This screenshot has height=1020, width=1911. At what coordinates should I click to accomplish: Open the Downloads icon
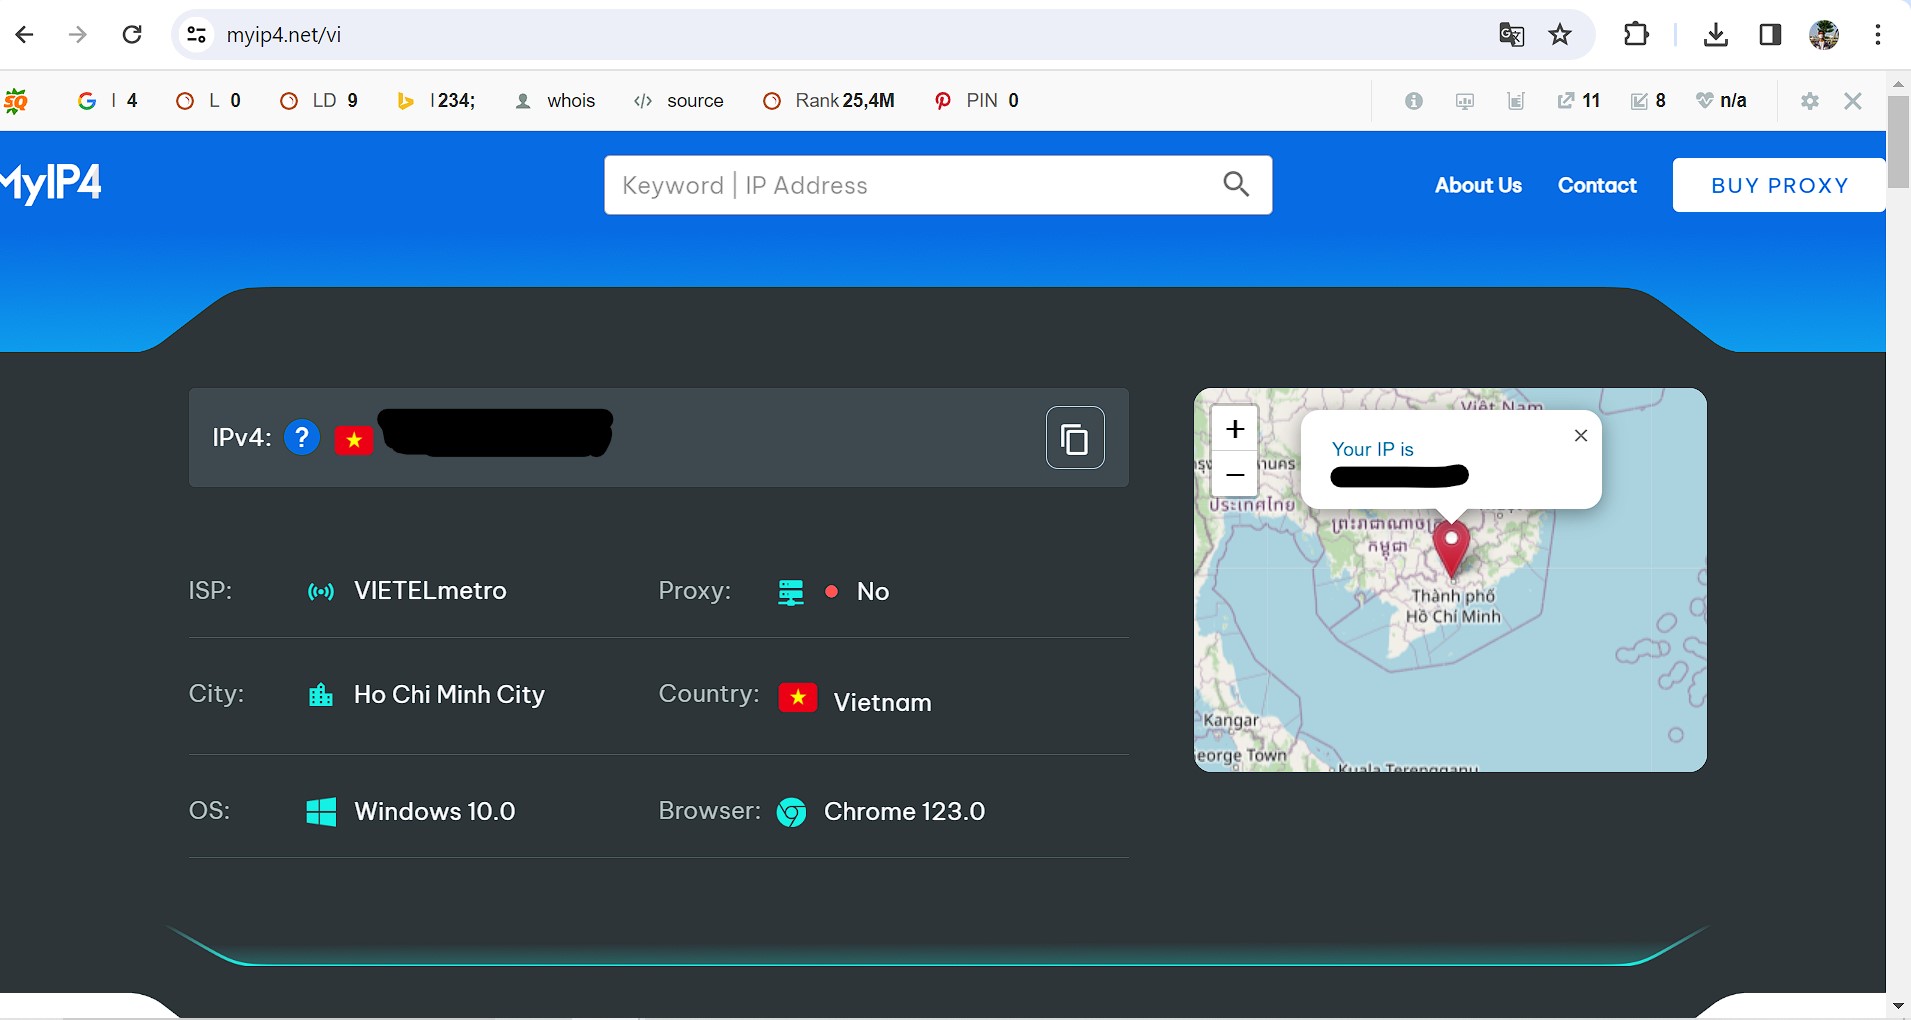[x=1716, y=35]
